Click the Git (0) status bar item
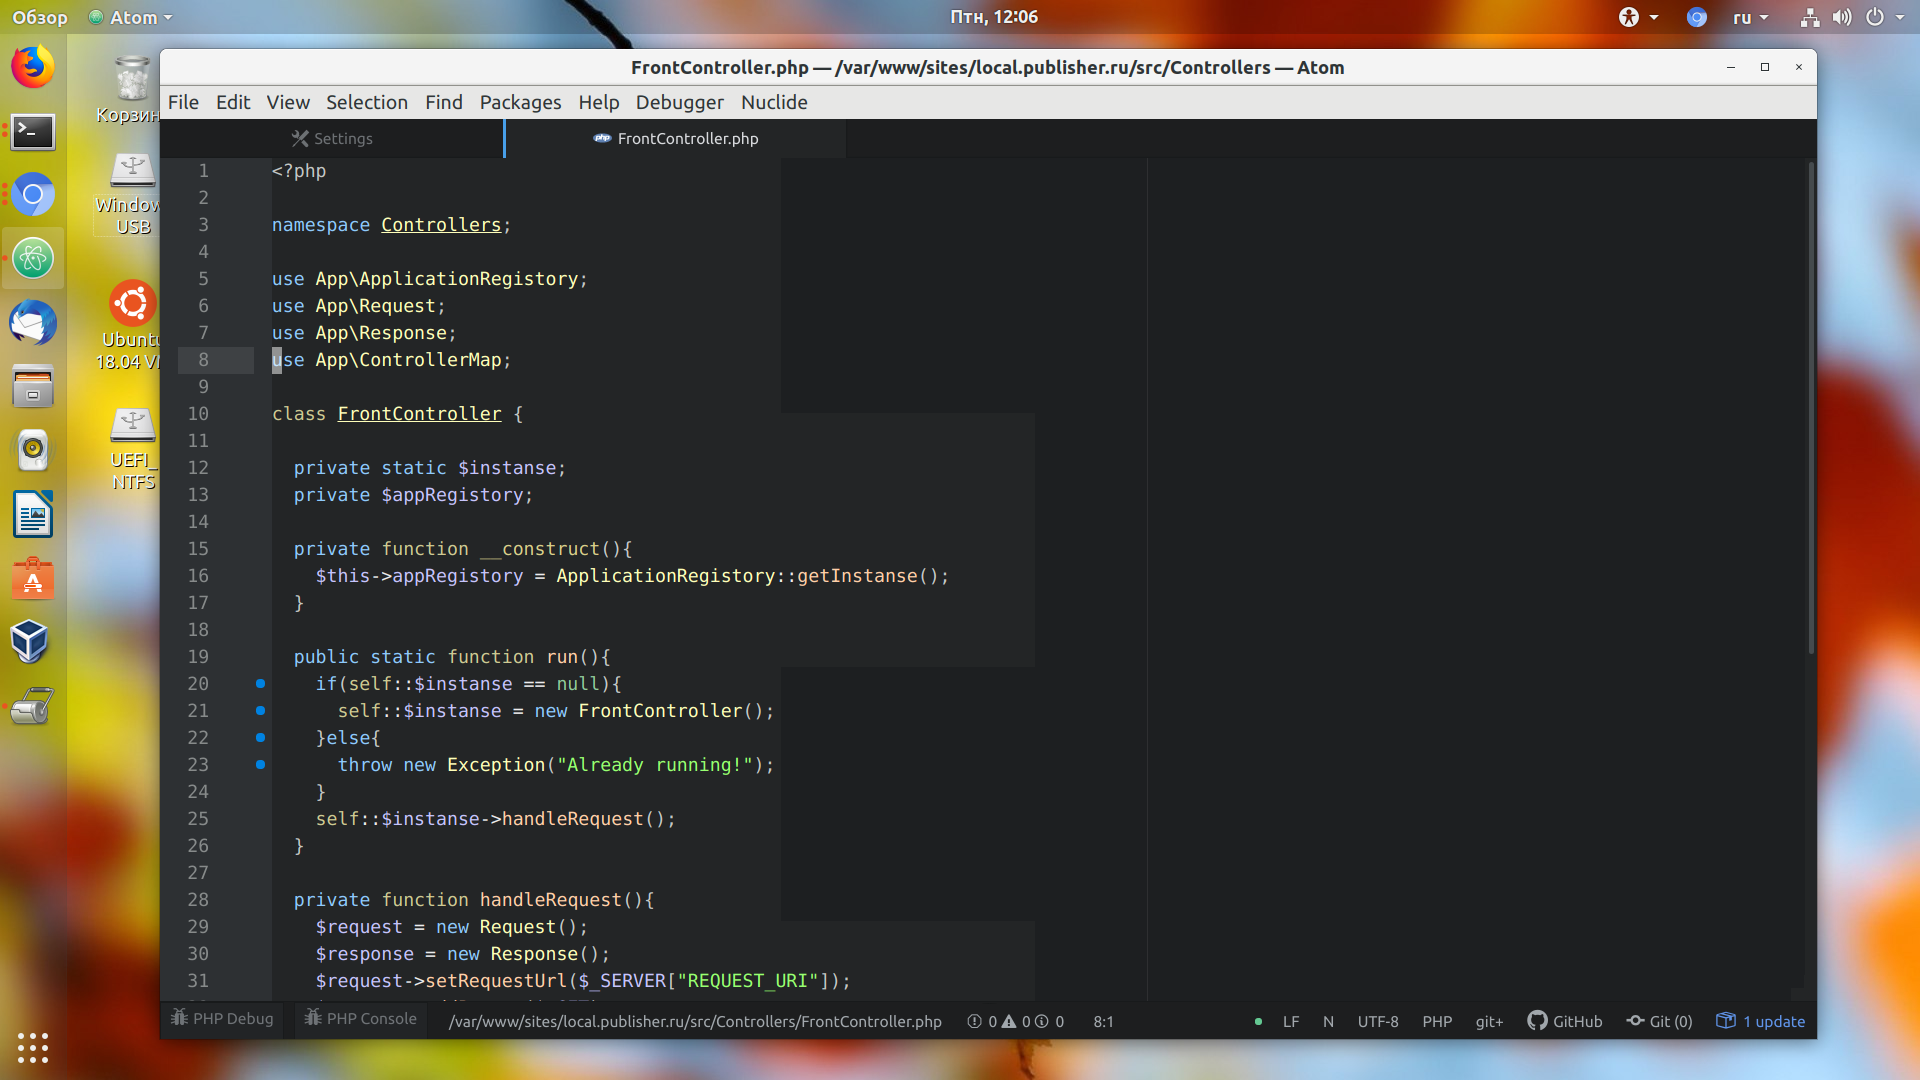The image size is (1920, 1080). click(1660, 1021)
